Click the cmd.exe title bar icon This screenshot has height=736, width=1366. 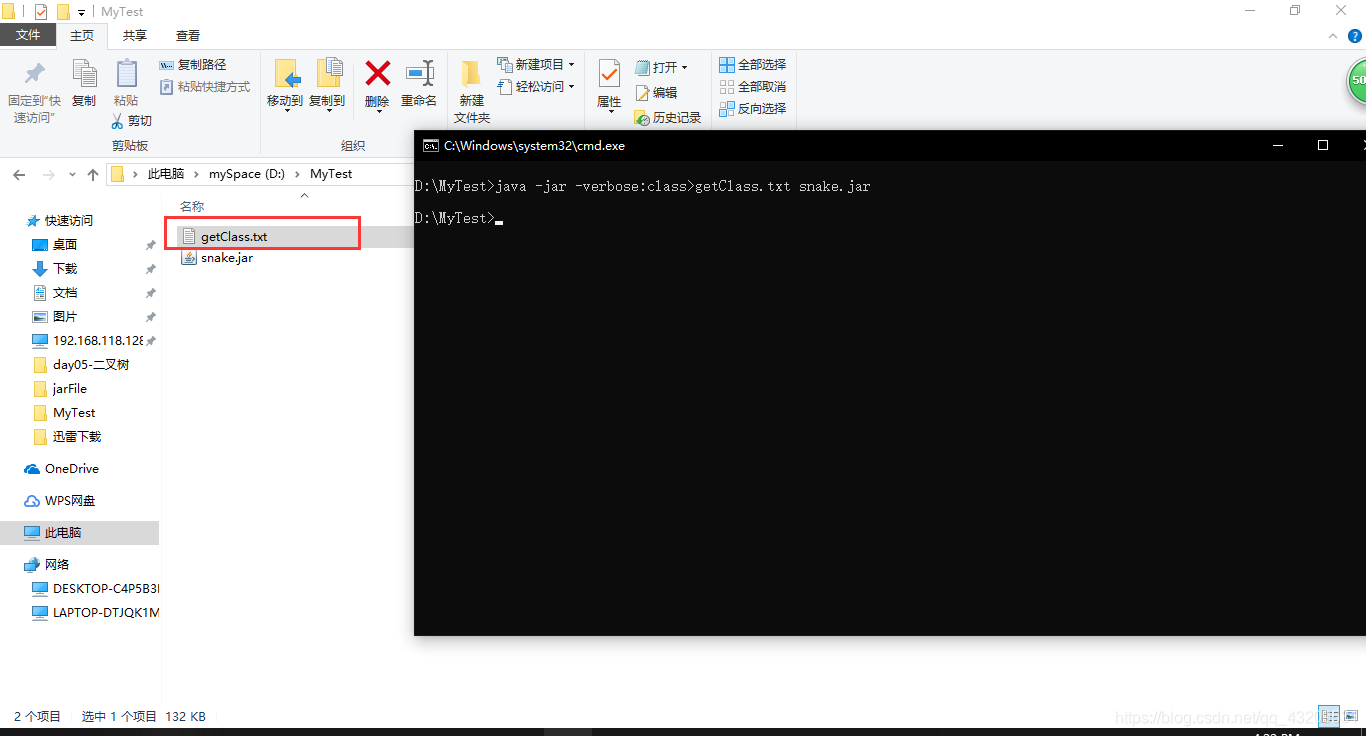point(430,145)
